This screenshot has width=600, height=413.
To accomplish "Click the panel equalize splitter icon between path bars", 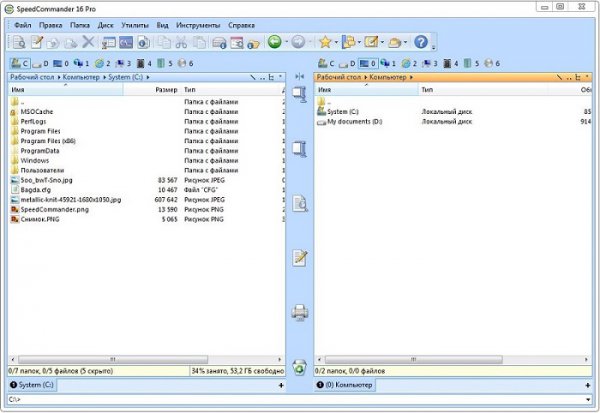I will tap(299, 77).
